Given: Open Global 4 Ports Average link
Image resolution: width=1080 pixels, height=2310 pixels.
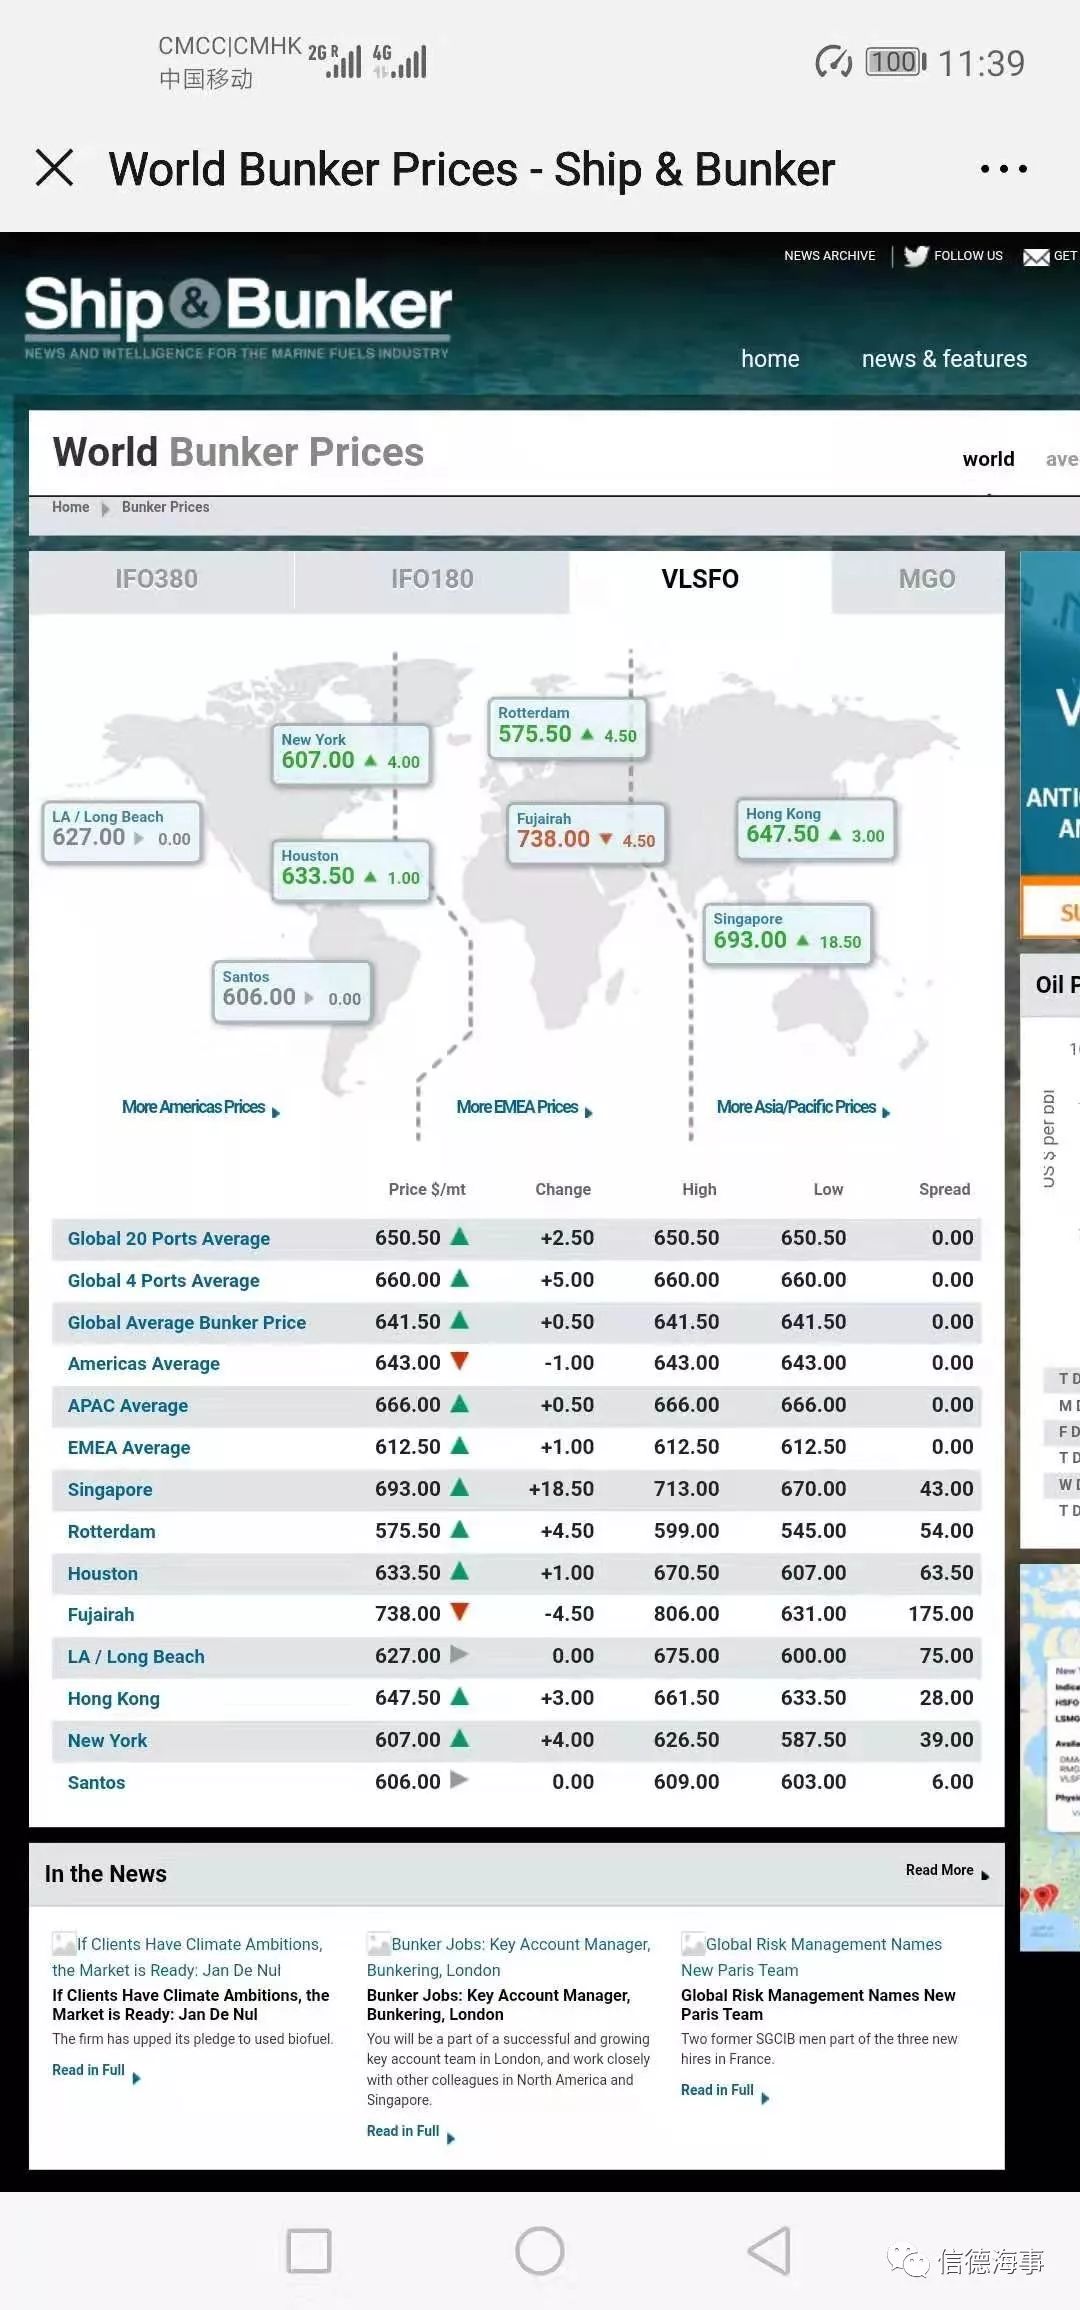Looking at the screenshot, I should (x=163, y=1281).
